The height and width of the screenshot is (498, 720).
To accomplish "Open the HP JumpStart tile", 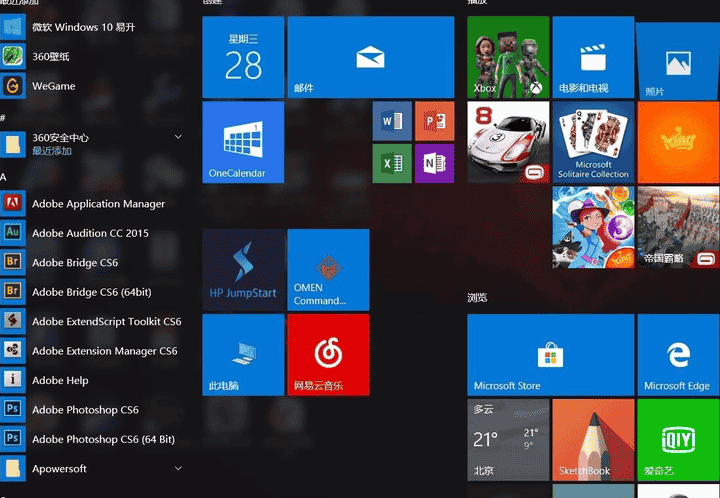I will 243,269.
